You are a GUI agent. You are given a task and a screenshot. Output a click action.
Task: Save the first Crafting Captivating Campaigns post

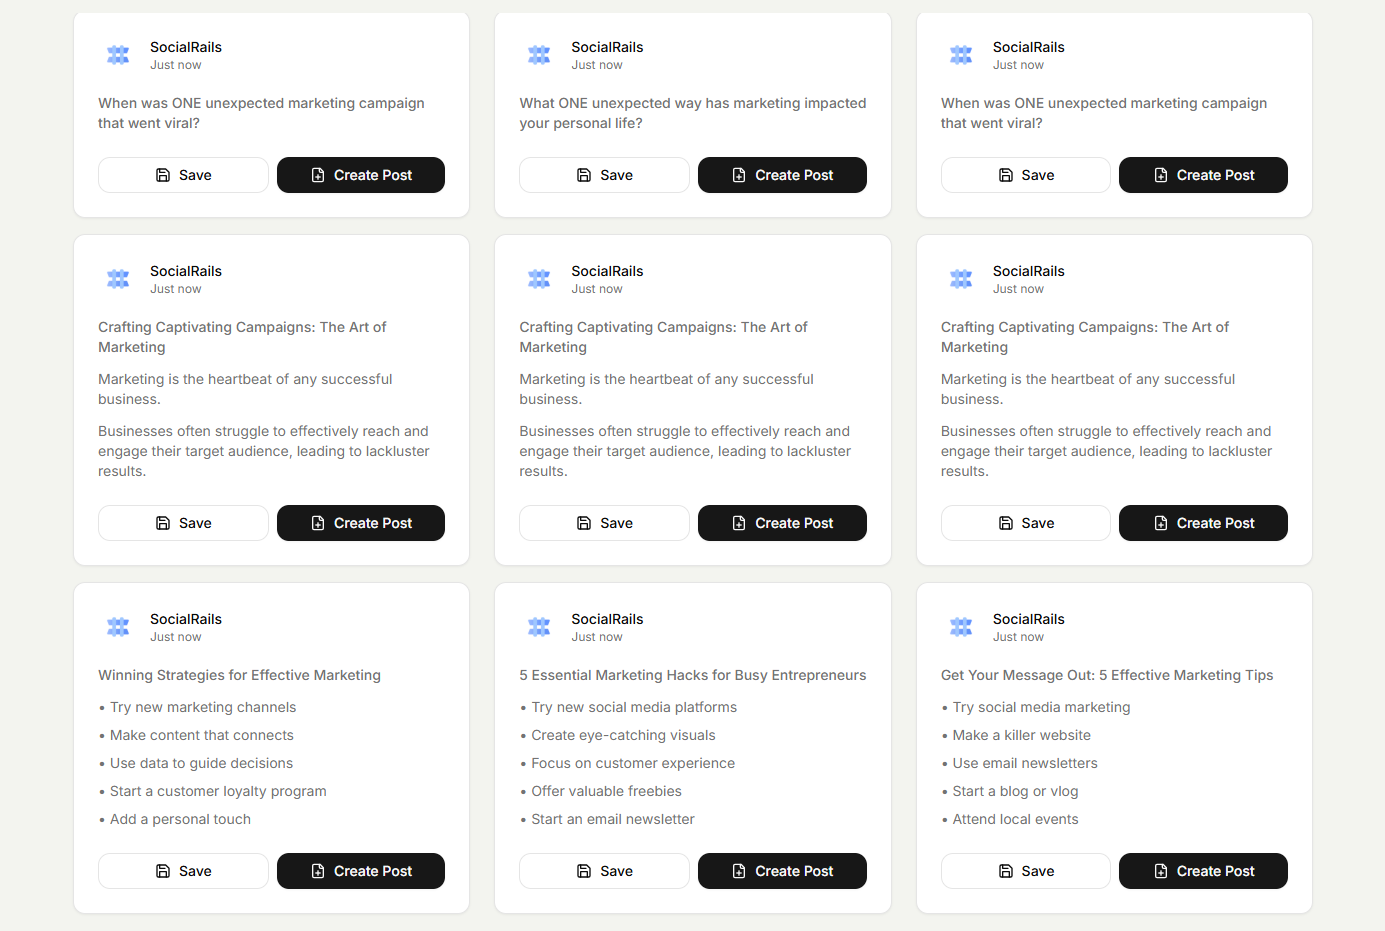pos(183,523)
